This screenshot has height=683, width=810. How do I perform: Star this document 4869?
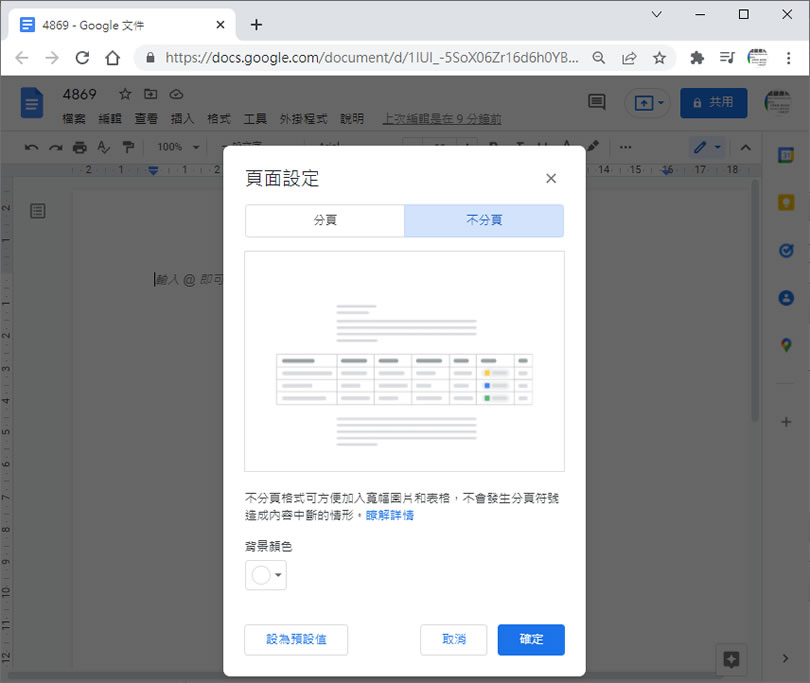pyautogui.click(x=125, y=94)
